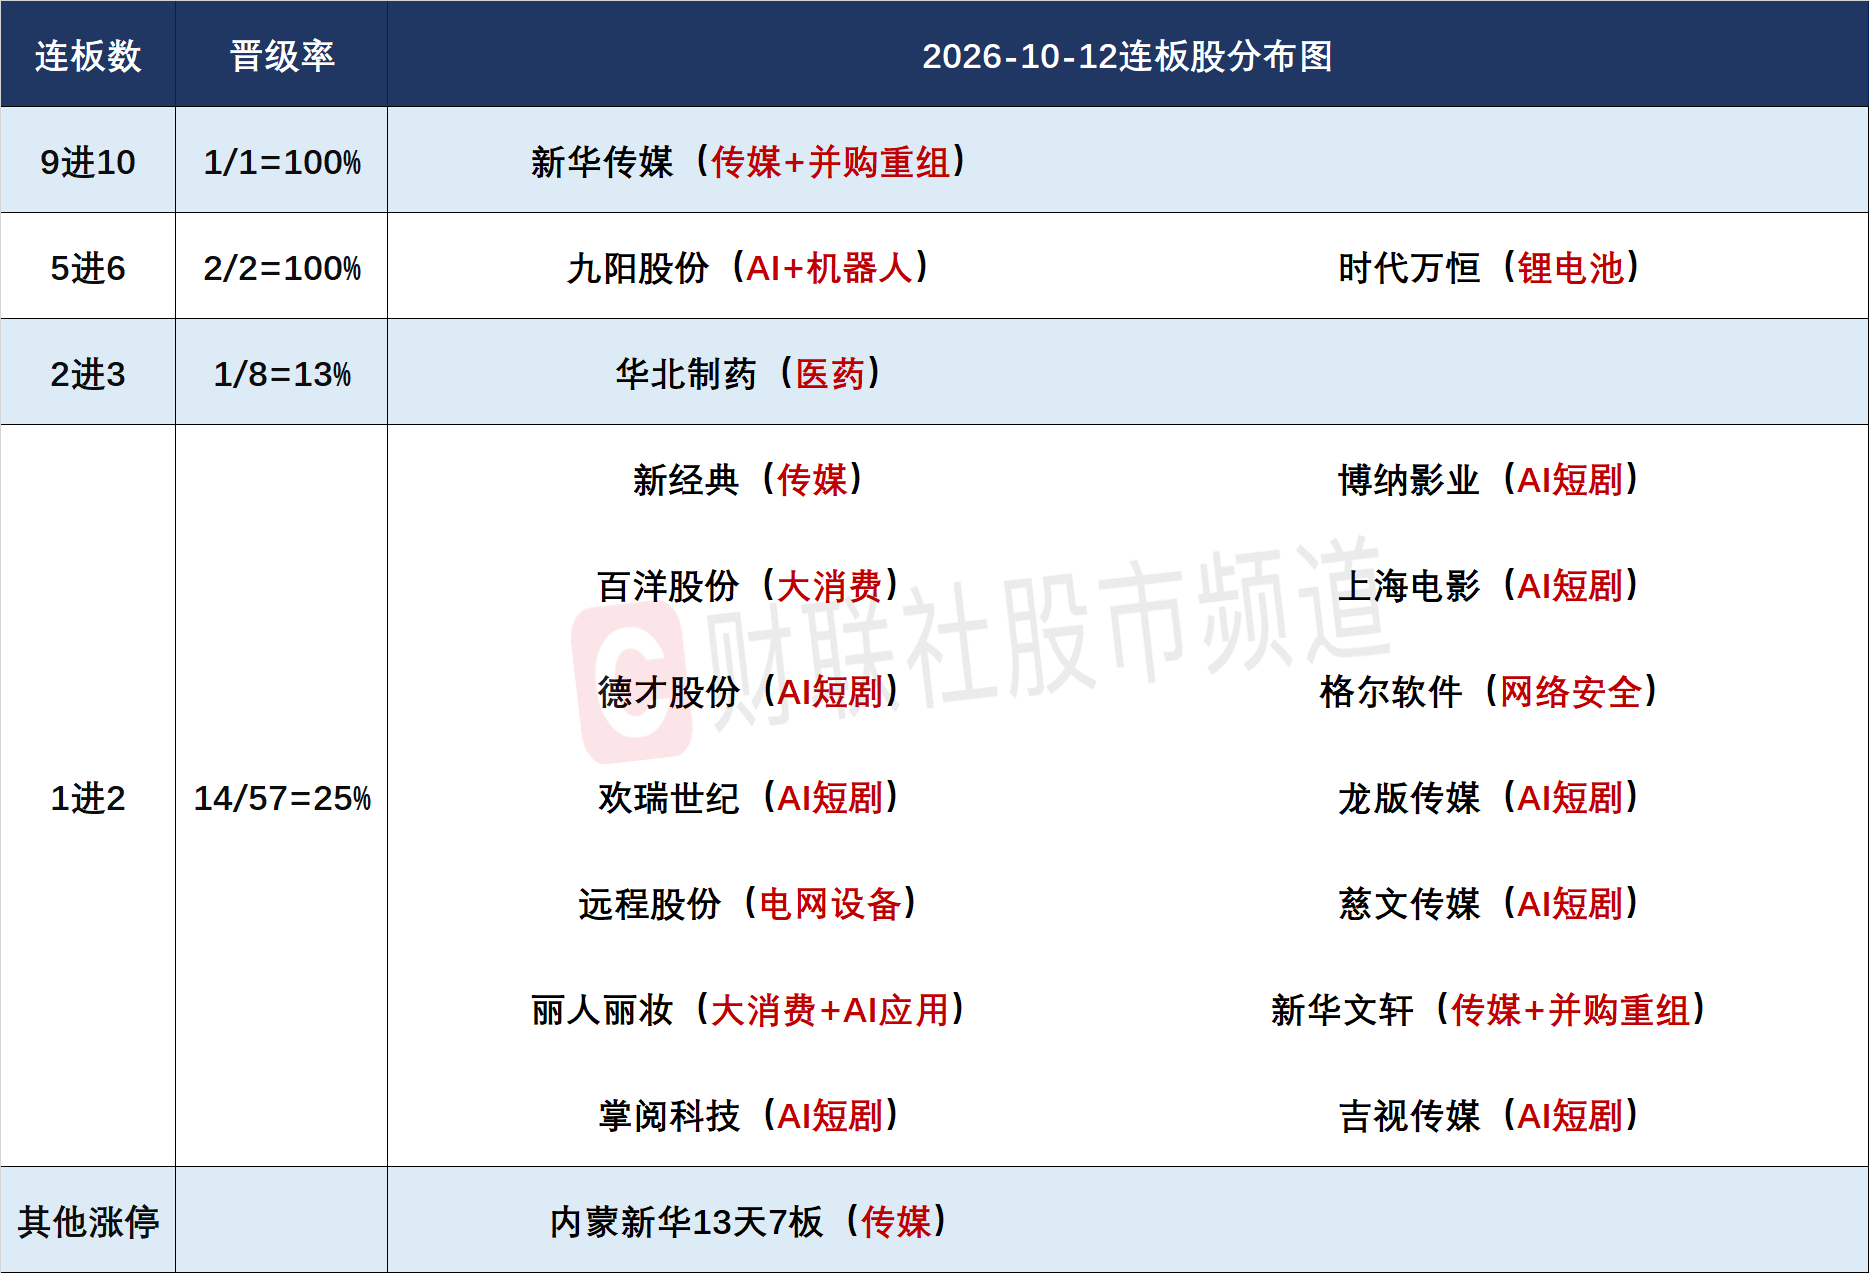1869x1273 pixels.
Task: Click the 1/1=100% rate cell
Action: 282,162
